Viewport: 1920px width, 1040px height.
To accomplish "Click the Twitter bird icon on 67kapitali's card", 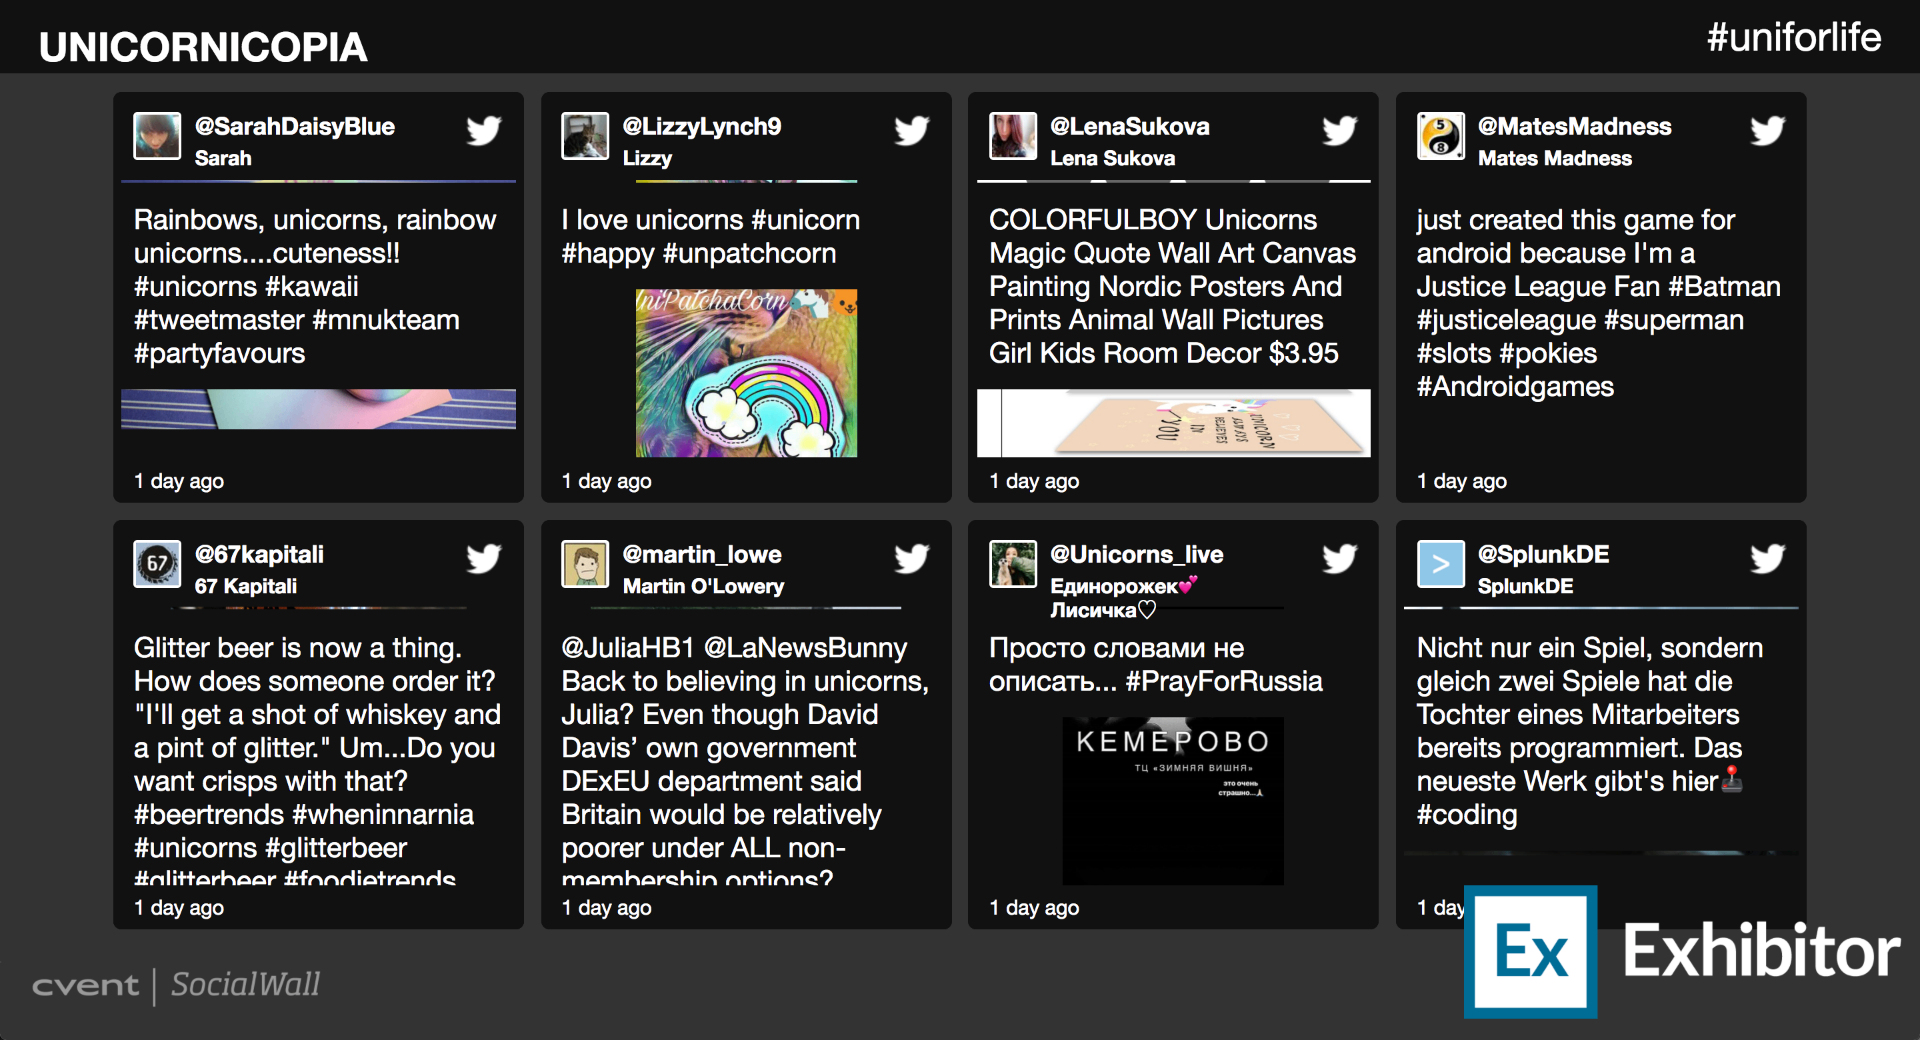I will [484, 558].
